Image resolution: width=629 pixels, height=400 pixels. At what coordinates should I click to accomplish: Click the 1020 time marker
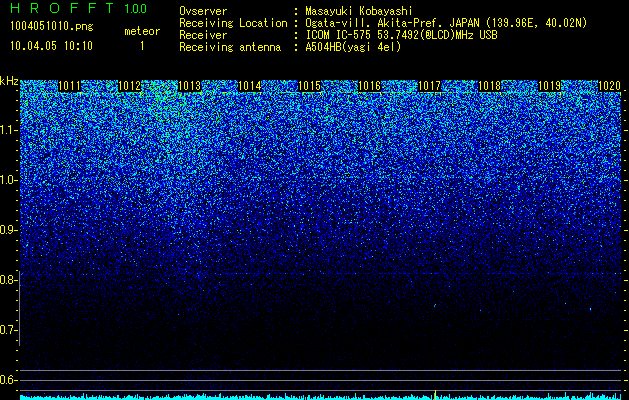click(x=610, y=86)
